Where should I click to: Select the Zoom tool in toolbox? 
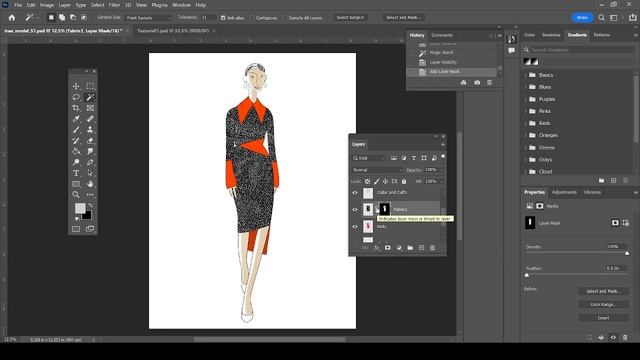tap(76, 195)
